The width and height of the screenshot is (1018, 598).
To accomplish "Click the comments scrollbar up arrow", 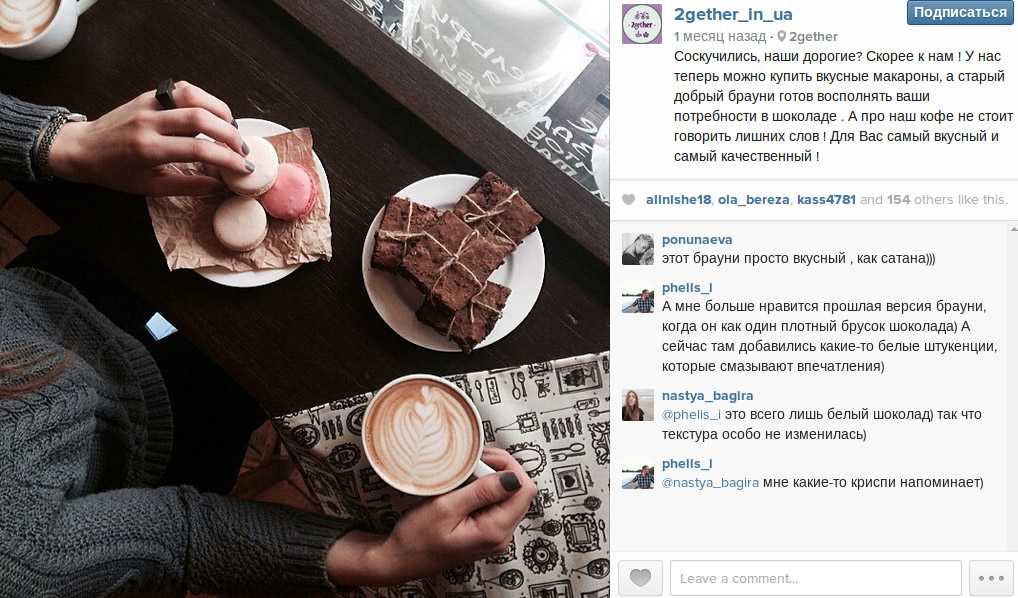I will click(x=1013, y=229).
